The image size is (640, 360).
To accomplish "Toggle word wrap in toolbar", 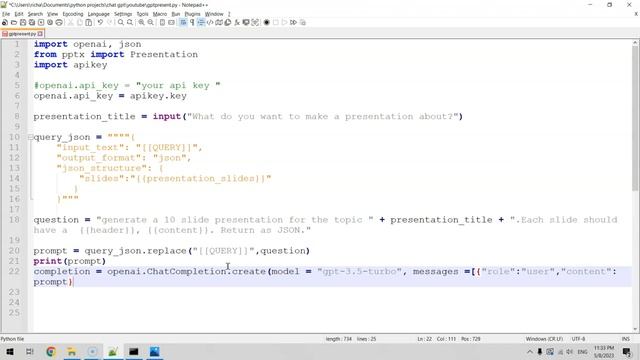I will point(183,22).
